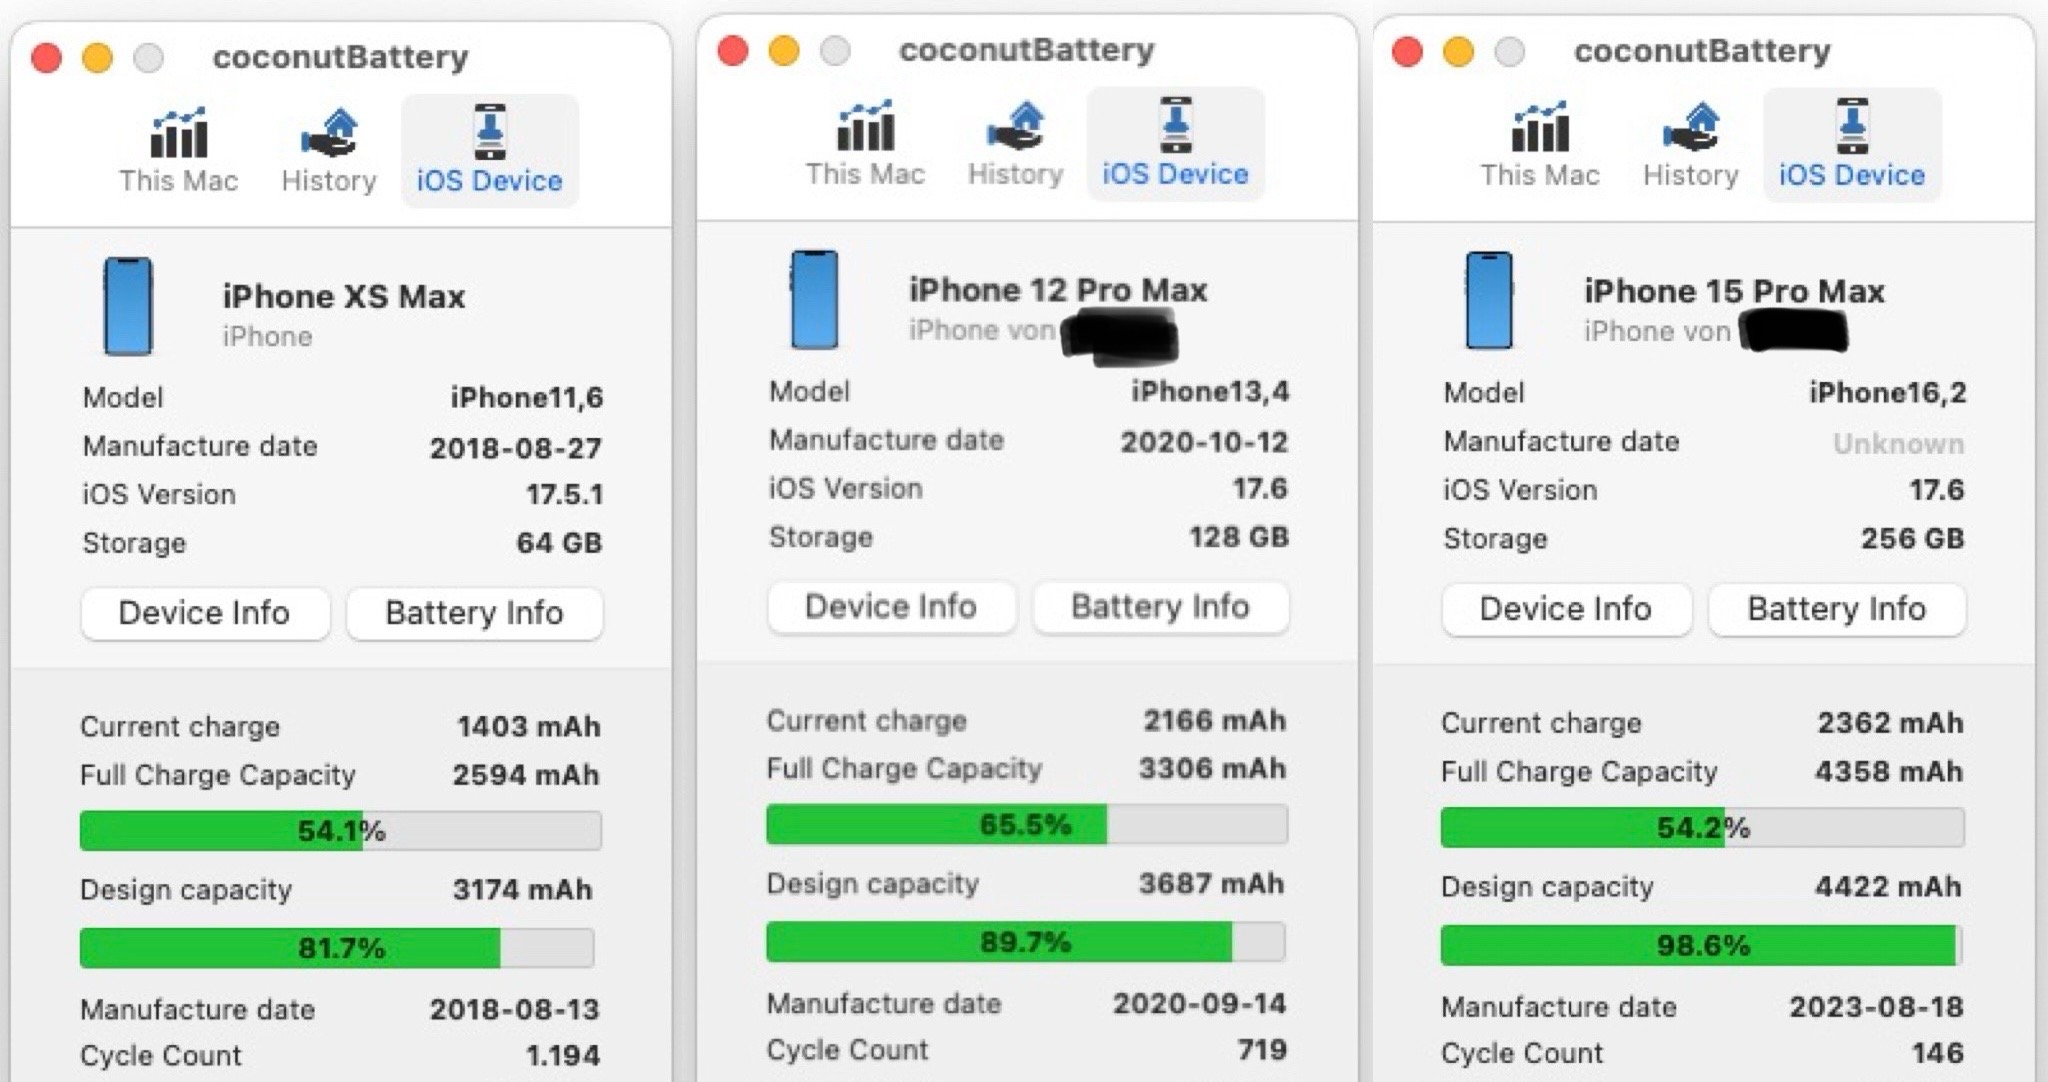This screenshot has width=2048, height=1082.
Task: Open This Mac icon in the 15 Pro Max window
Action: (1540, 128)
